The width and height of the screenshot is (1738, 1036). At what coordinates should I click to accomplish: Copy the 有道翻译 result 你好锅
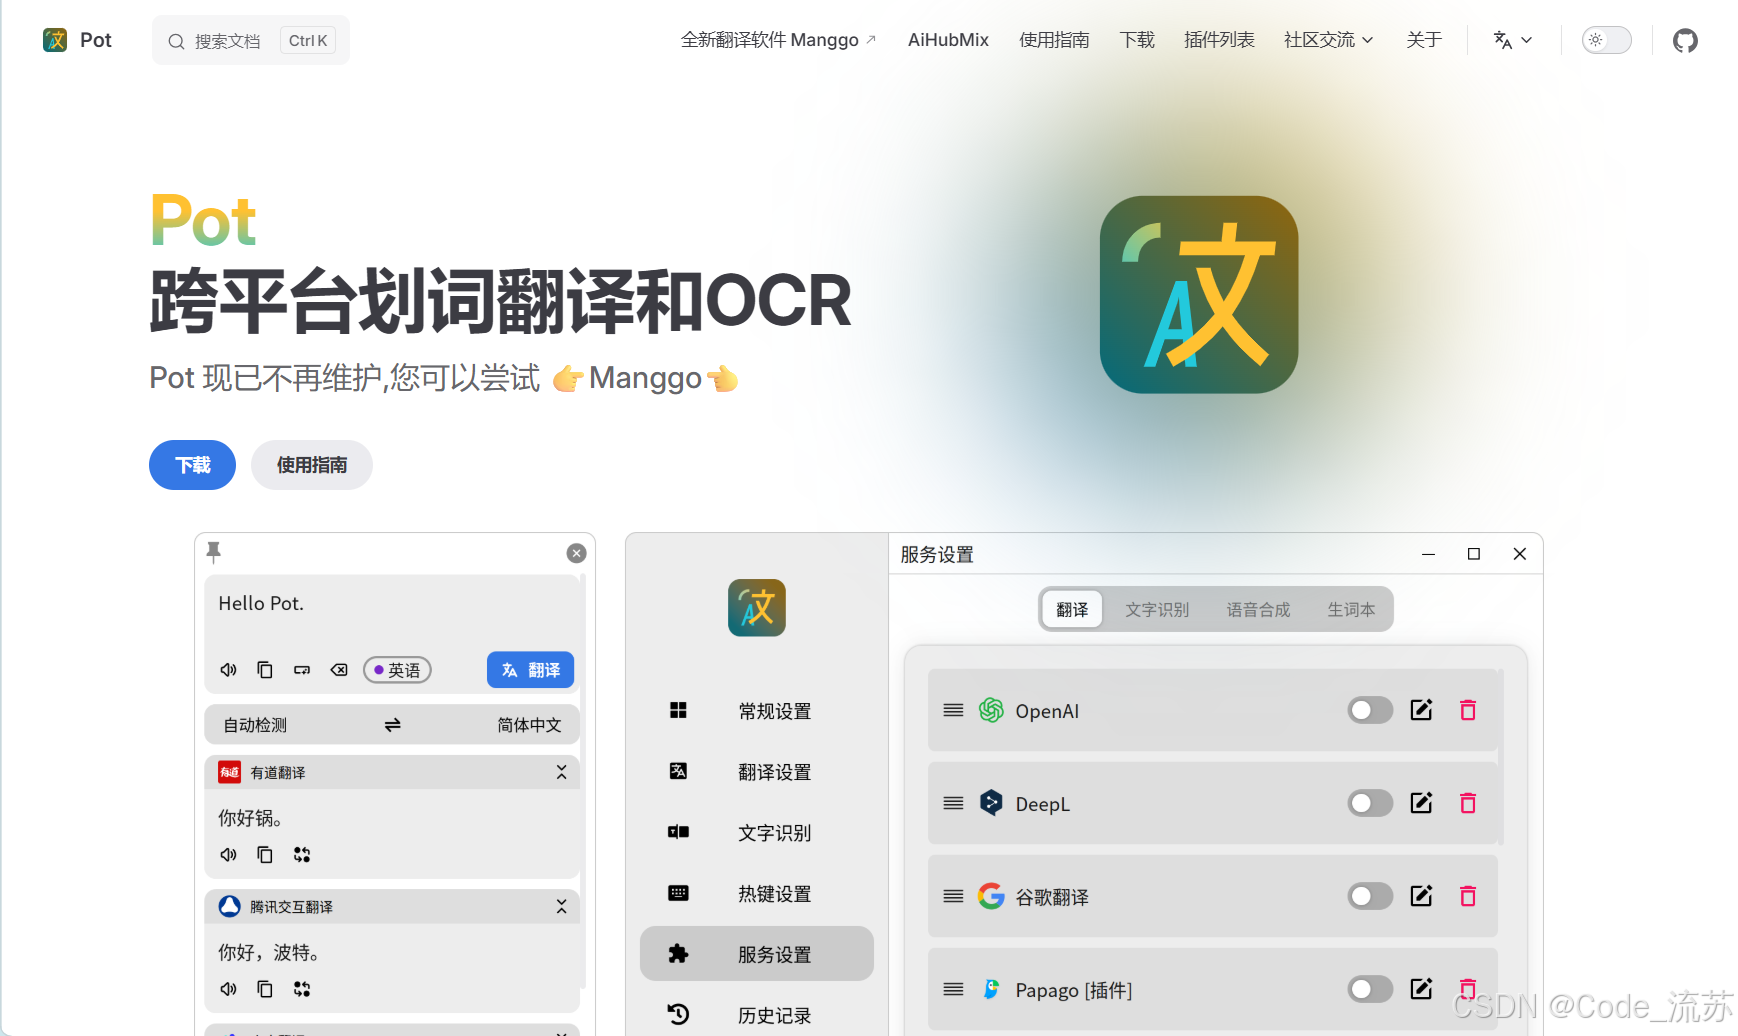[x=265, y=855]
